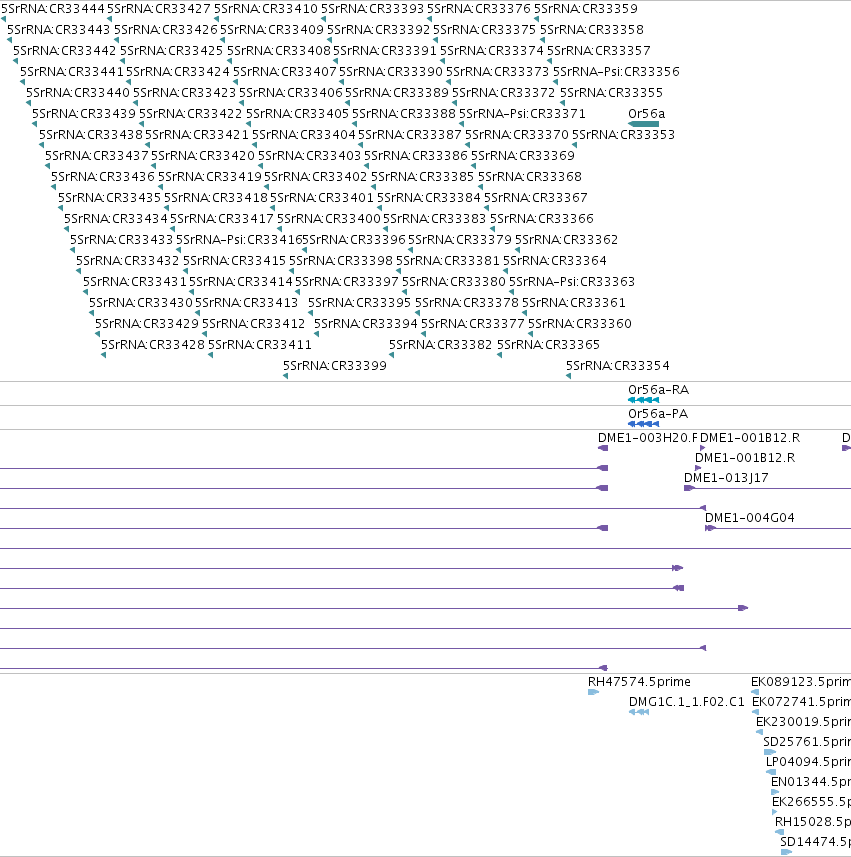851x857 pixels.
Task: Select the DME1-004G04 label
Action: (750, 518)
